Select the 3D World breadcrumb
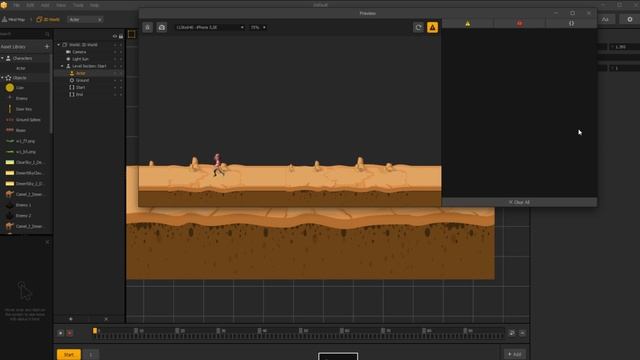Screen dimensions: 640x360 click(x=48, y=20)
